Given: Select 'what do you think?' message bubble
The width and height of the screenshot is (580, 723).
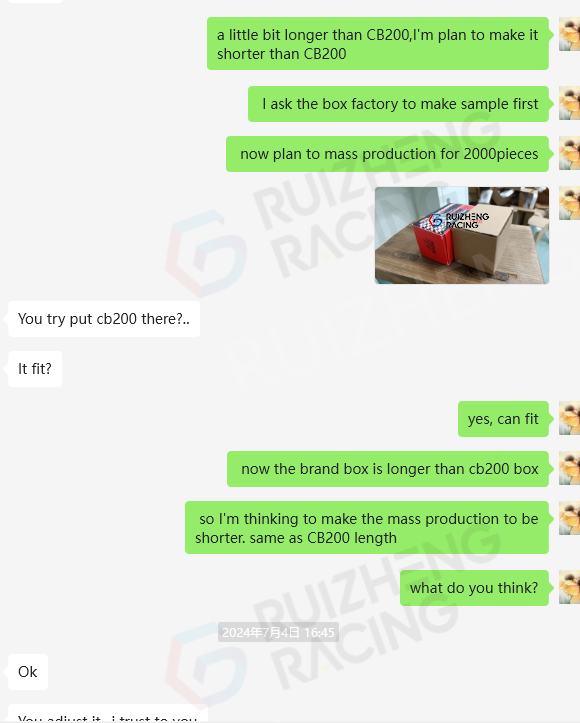Looking at the screenshot, I should [474, 588].
